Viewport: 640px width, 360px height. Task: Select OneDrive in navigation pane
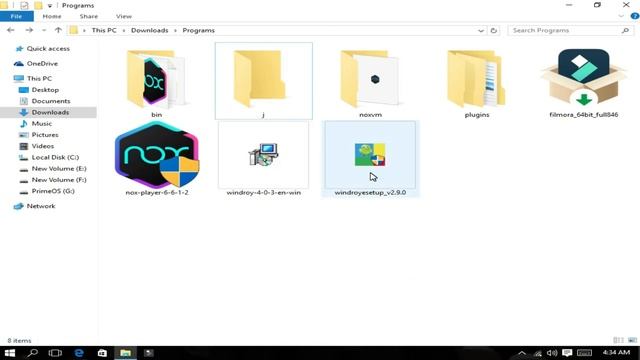pyautogui.click(x=42, y=64)
